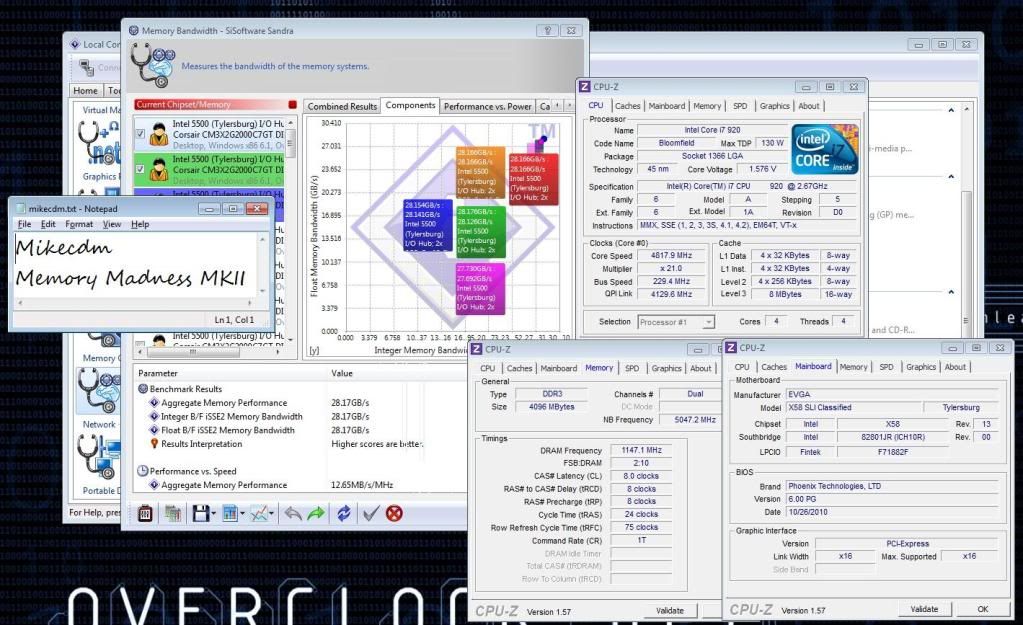This screenshot has width=1023, height=625.
Task: Open the save icon's dropdown arrow
Action: coord(213,514)
